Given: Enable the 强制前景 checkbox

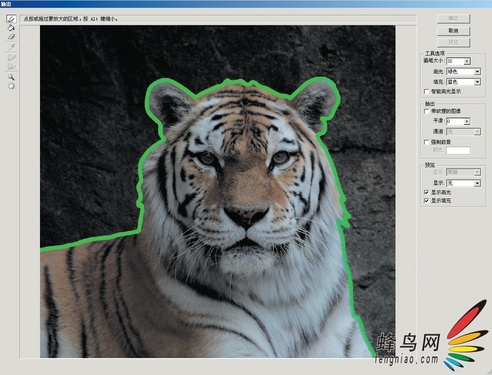Looking at the screenshot, I should pyautogui.click(x=426, y=142).
